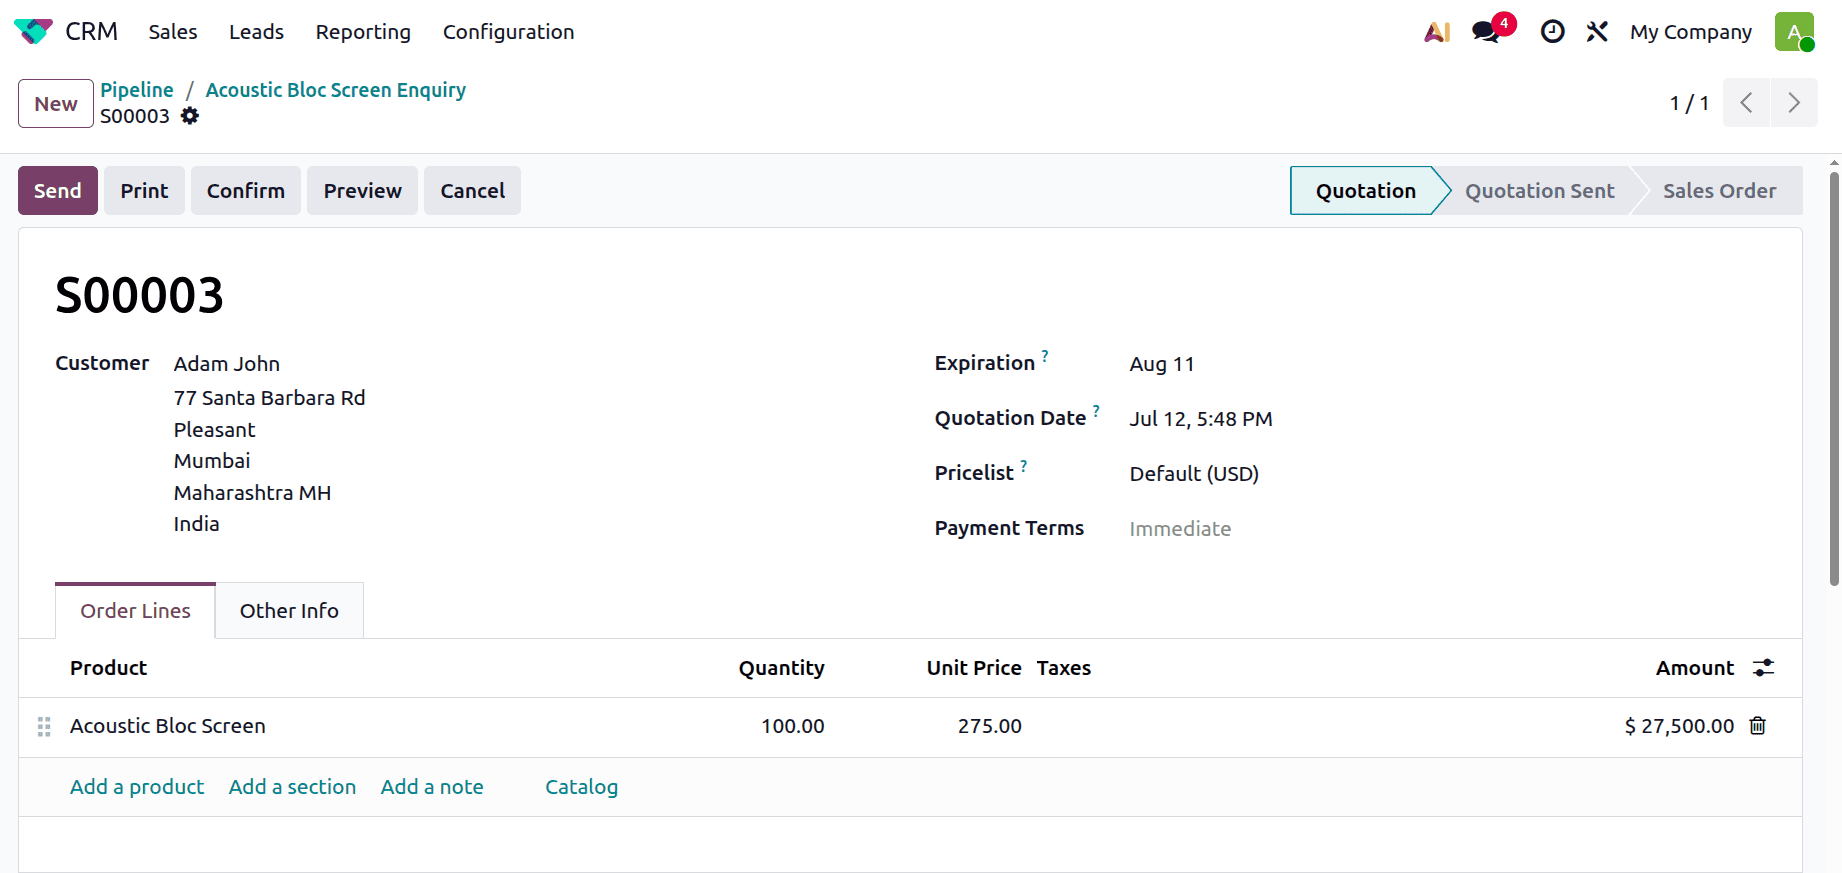Open the developer tools wrench icon
Image resolution: width=1842 pixels, height=873 pixels.
click(x=1597, y=32)
